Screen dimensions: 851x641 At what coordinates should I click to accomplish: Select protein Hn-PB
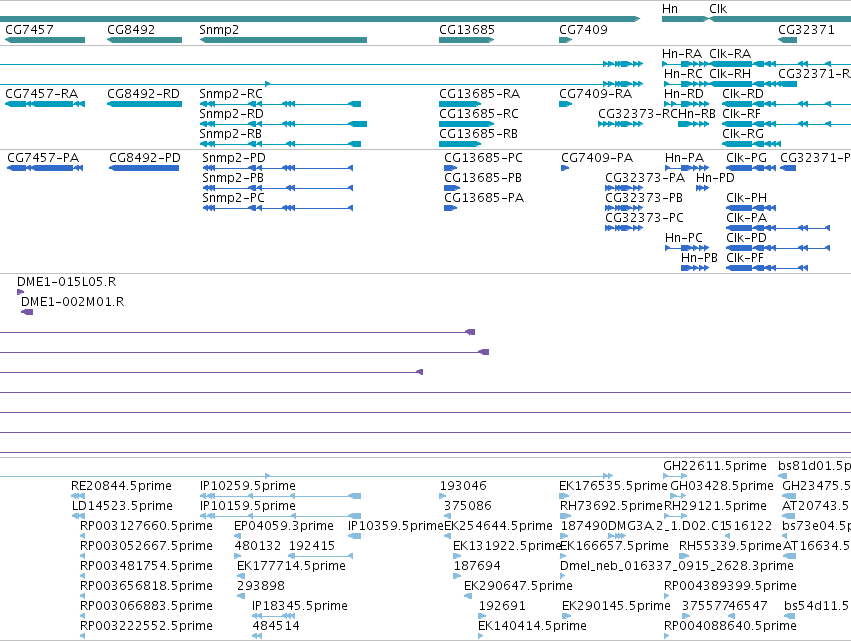click(700, 258)
